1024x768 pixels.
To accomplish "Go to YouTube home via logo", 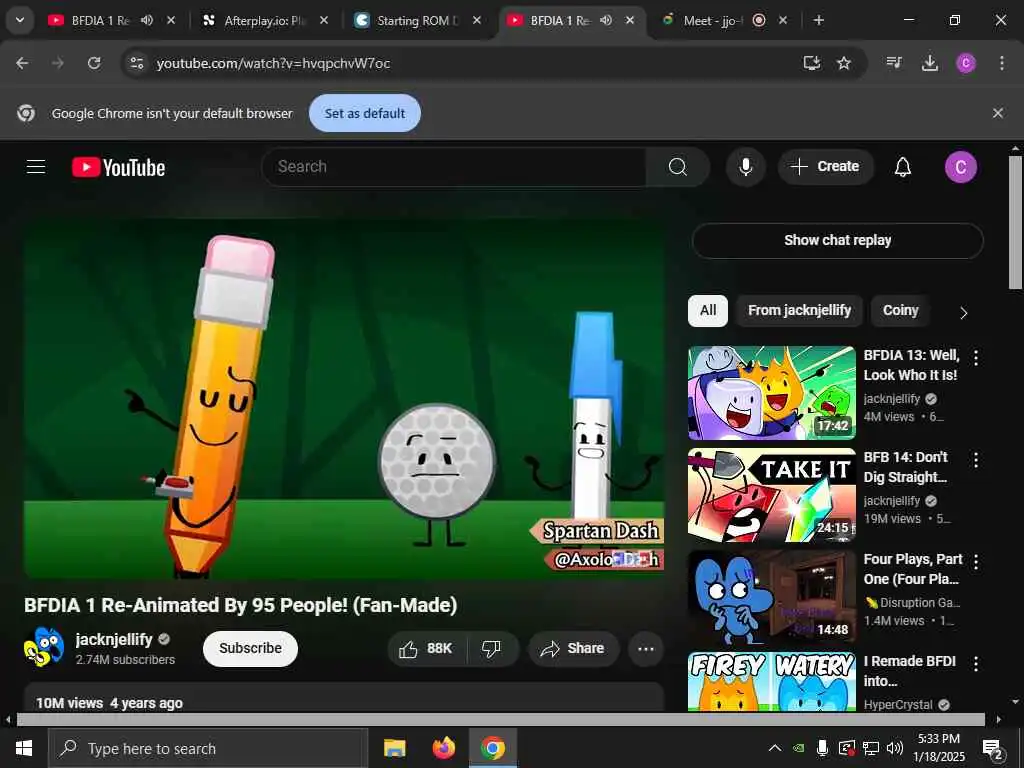I will point(118,167).
